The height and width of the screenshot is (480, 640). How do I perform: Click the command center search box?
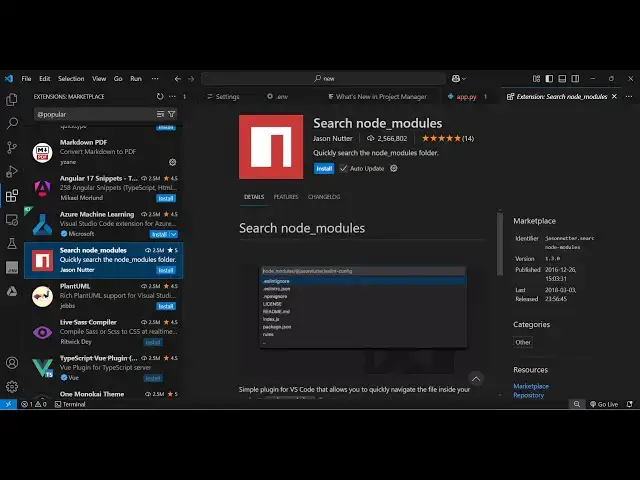[324, 78]
